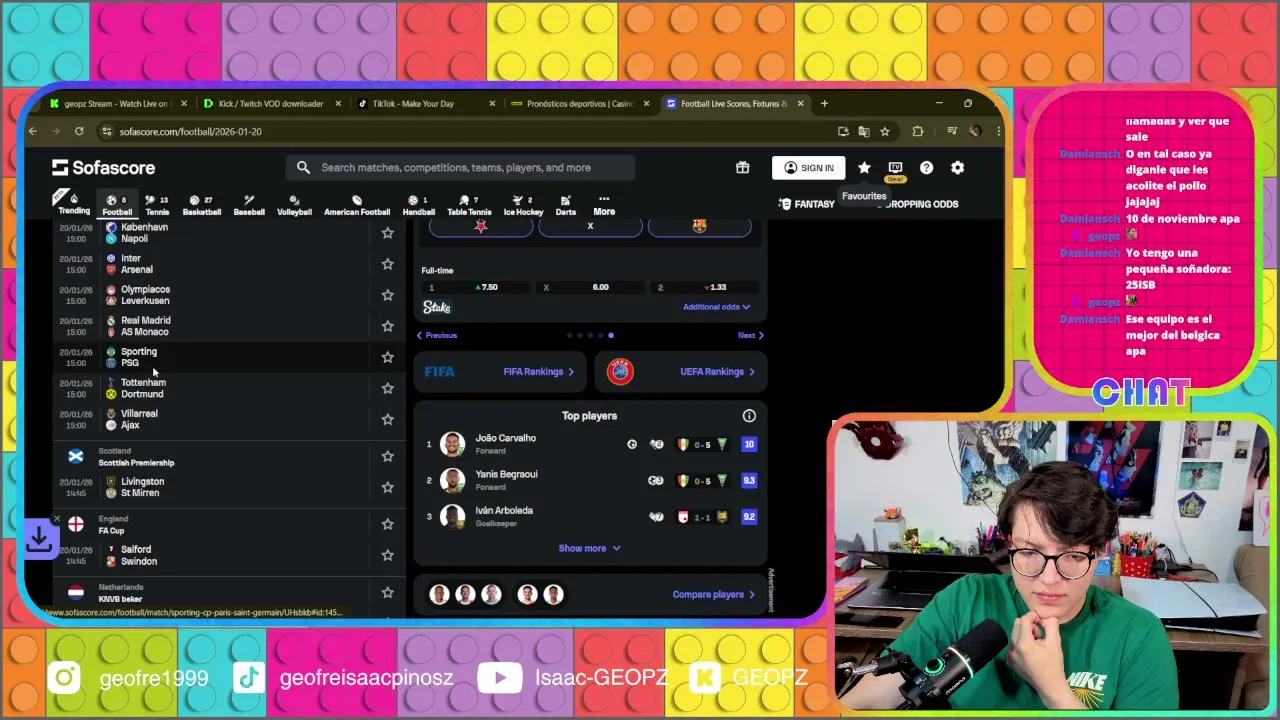1280x720 pixels.
Task: Expand the Additional odds dropdown
Action: pos(716,307)
